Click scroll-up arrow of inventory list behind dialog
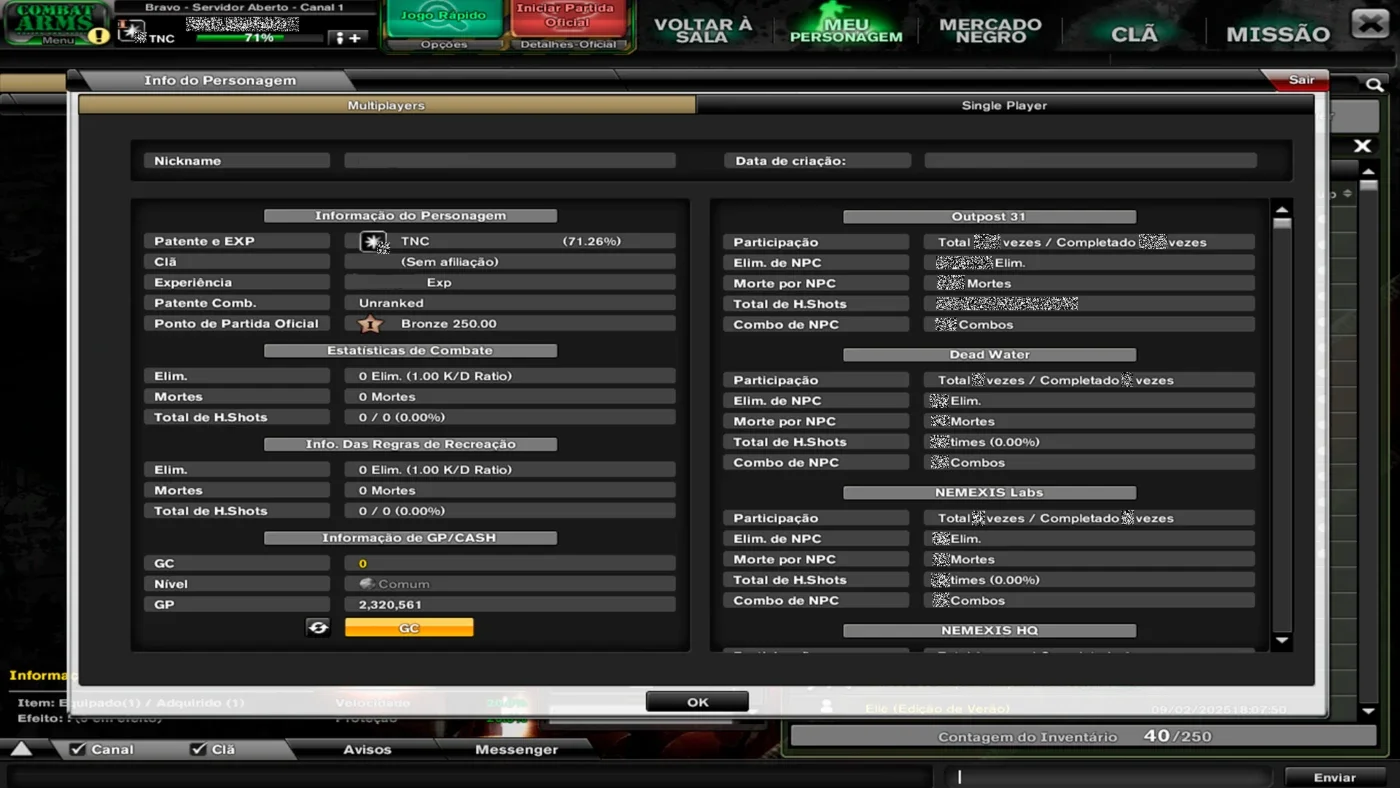Viewport: 1400px width, 788px height. tap(1369, 172)
